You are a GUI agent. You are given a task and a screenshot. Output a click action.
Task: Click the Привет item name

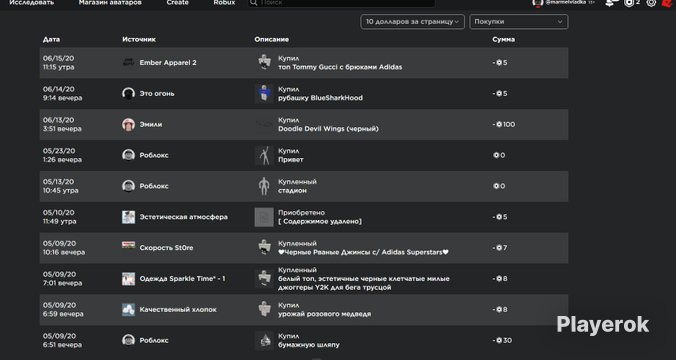291,160
